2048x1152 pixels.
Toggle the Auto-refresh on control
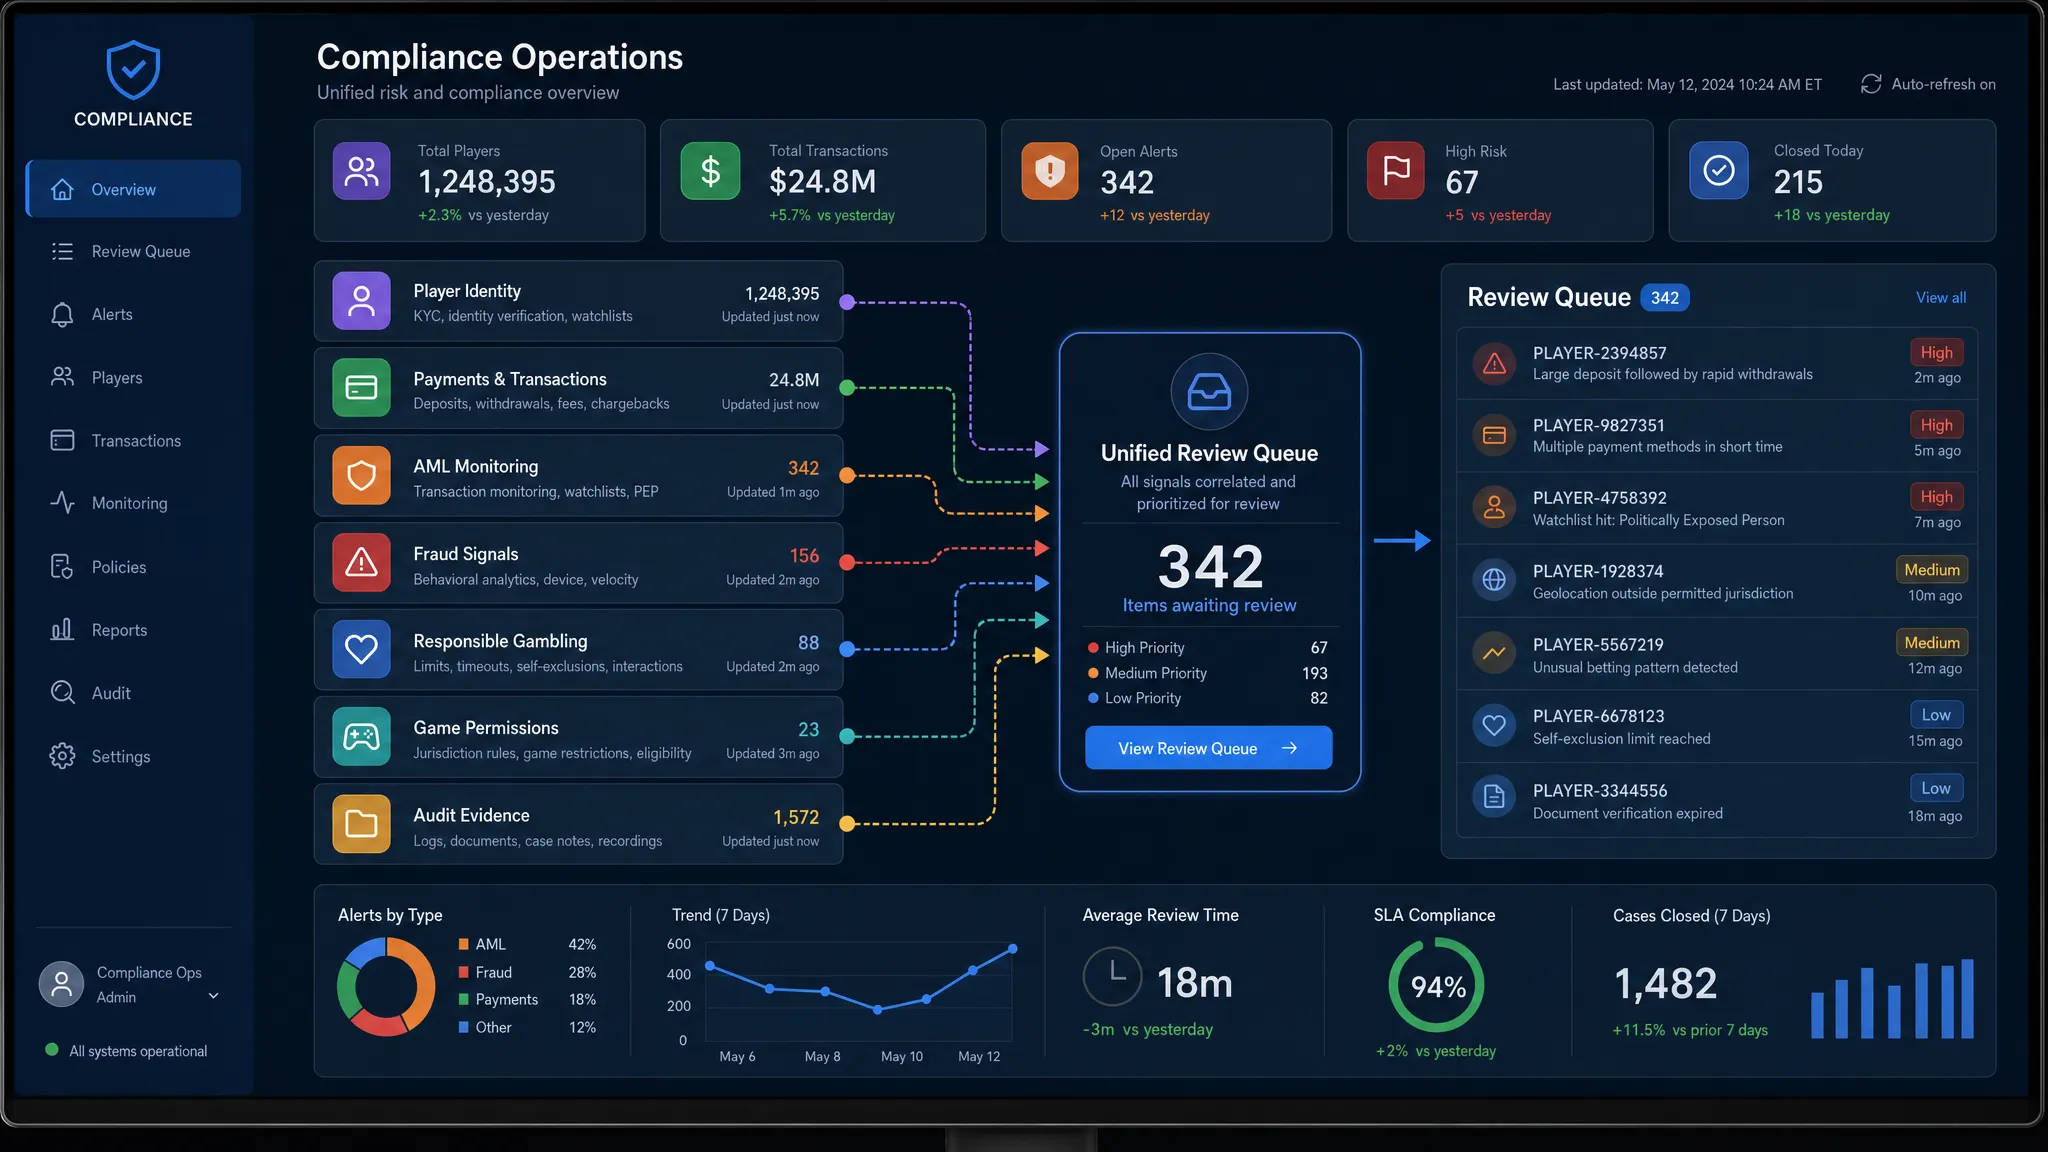point(1928,84)
